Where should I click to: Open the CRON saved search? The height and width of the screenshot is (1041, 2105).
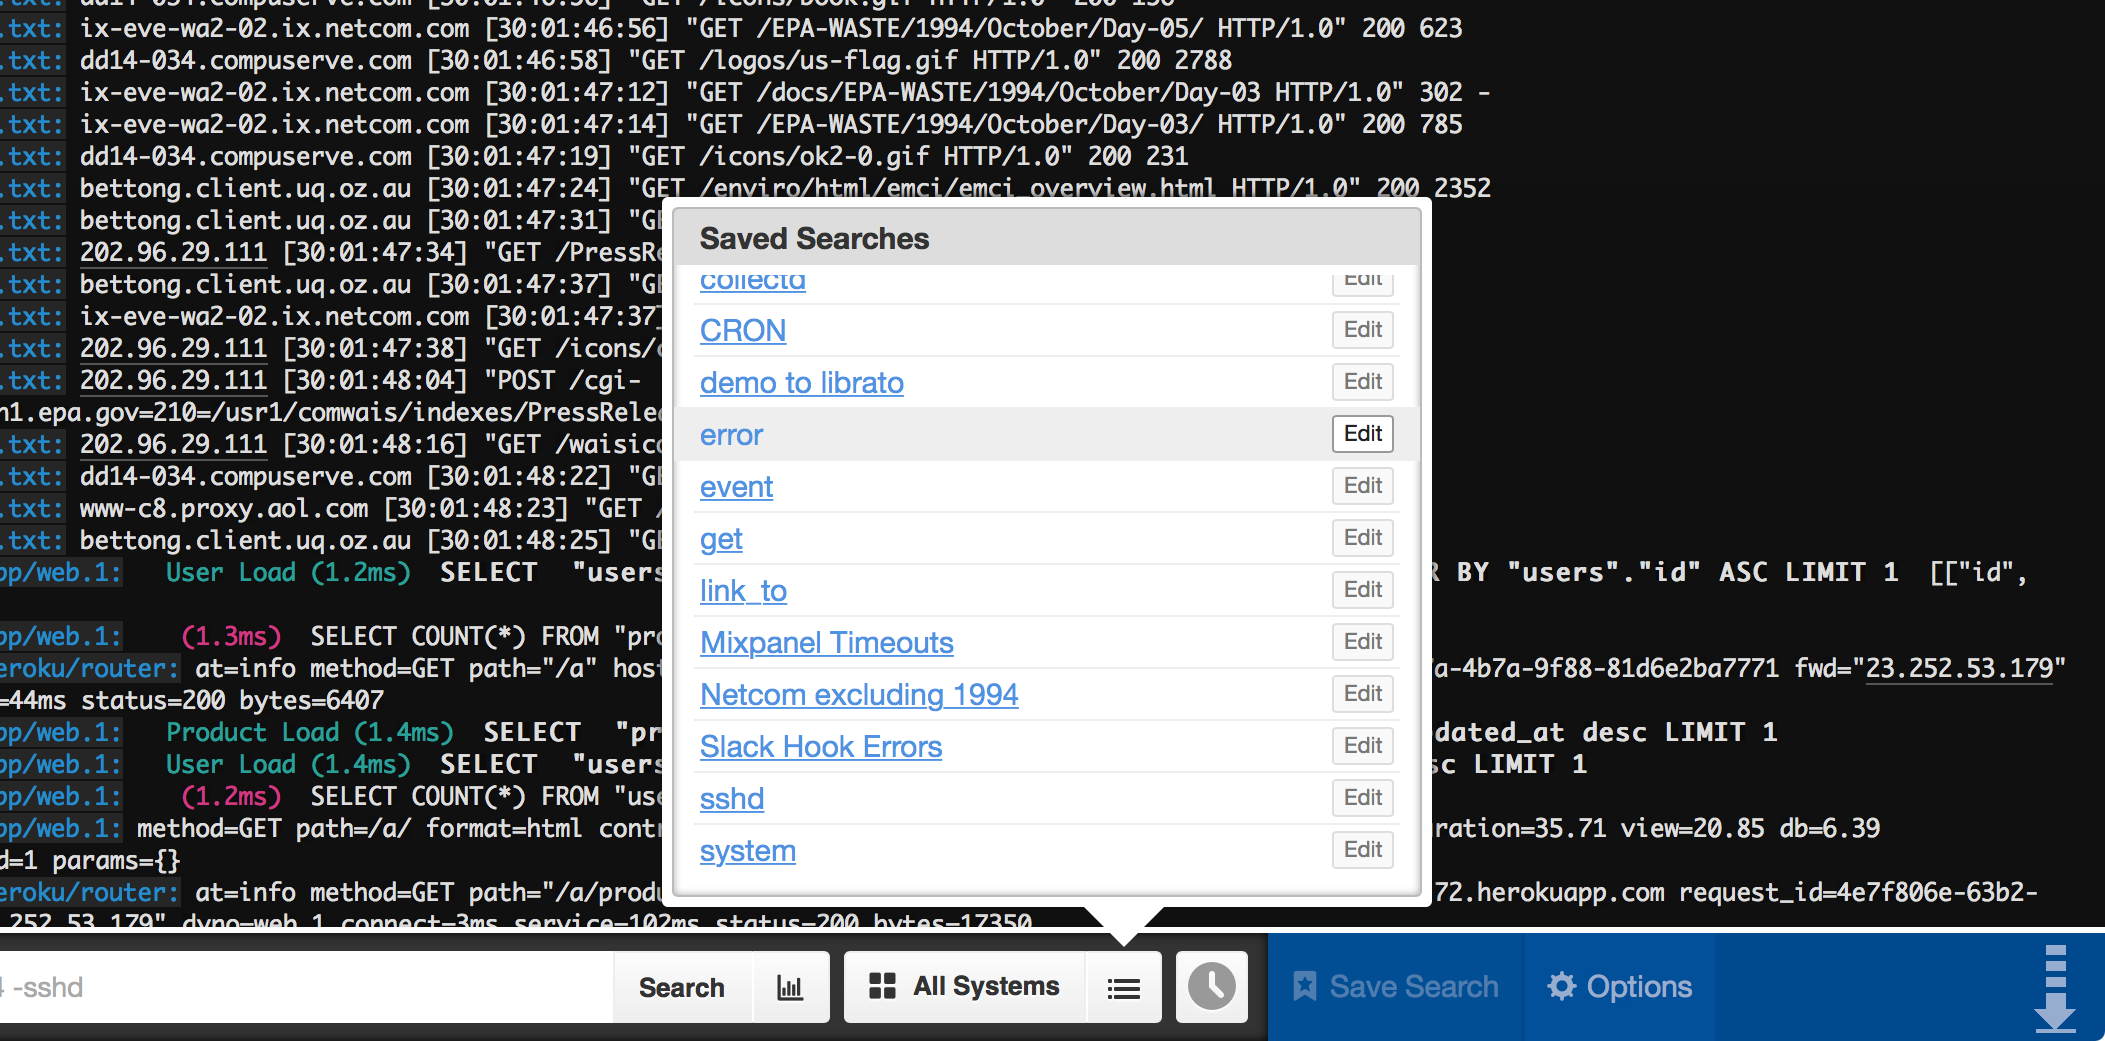742,330
